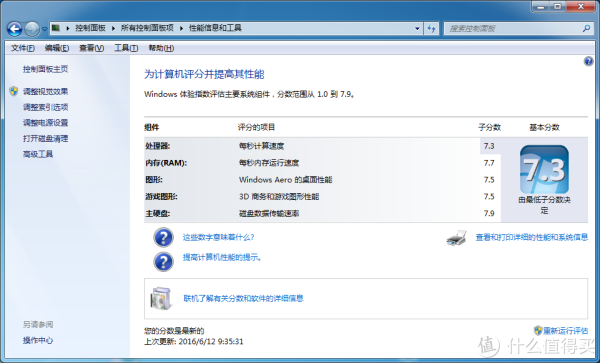Click the printer icon for detailed info
600x363 pixels.
[x=457, y=238]
